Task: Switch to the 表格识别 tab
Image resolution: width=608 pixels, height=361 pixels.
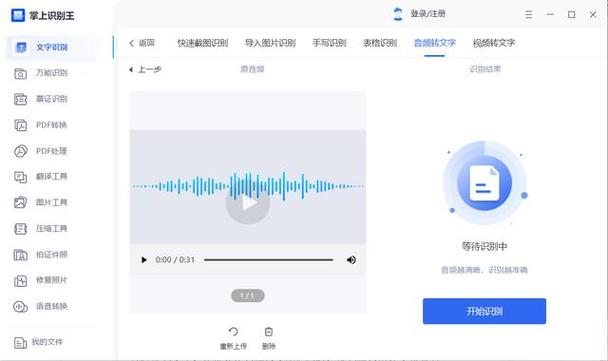Action: pyautogui.click(x=380, y=43)
